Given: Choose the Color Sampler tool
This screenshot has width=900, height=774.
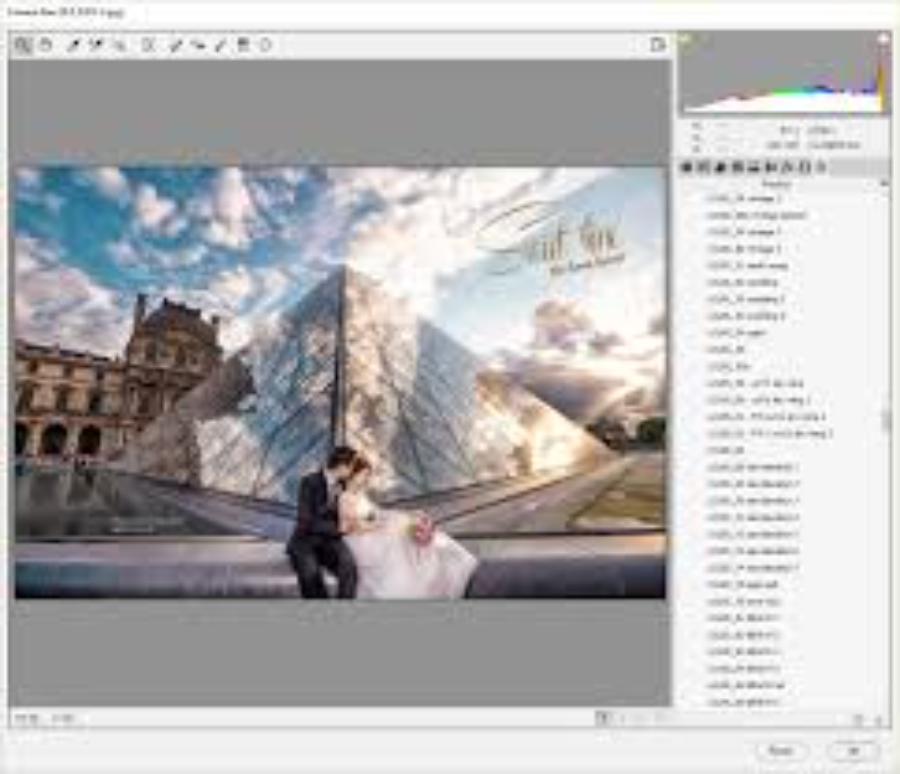Looking at the screenshot, I should coord(97,45).
